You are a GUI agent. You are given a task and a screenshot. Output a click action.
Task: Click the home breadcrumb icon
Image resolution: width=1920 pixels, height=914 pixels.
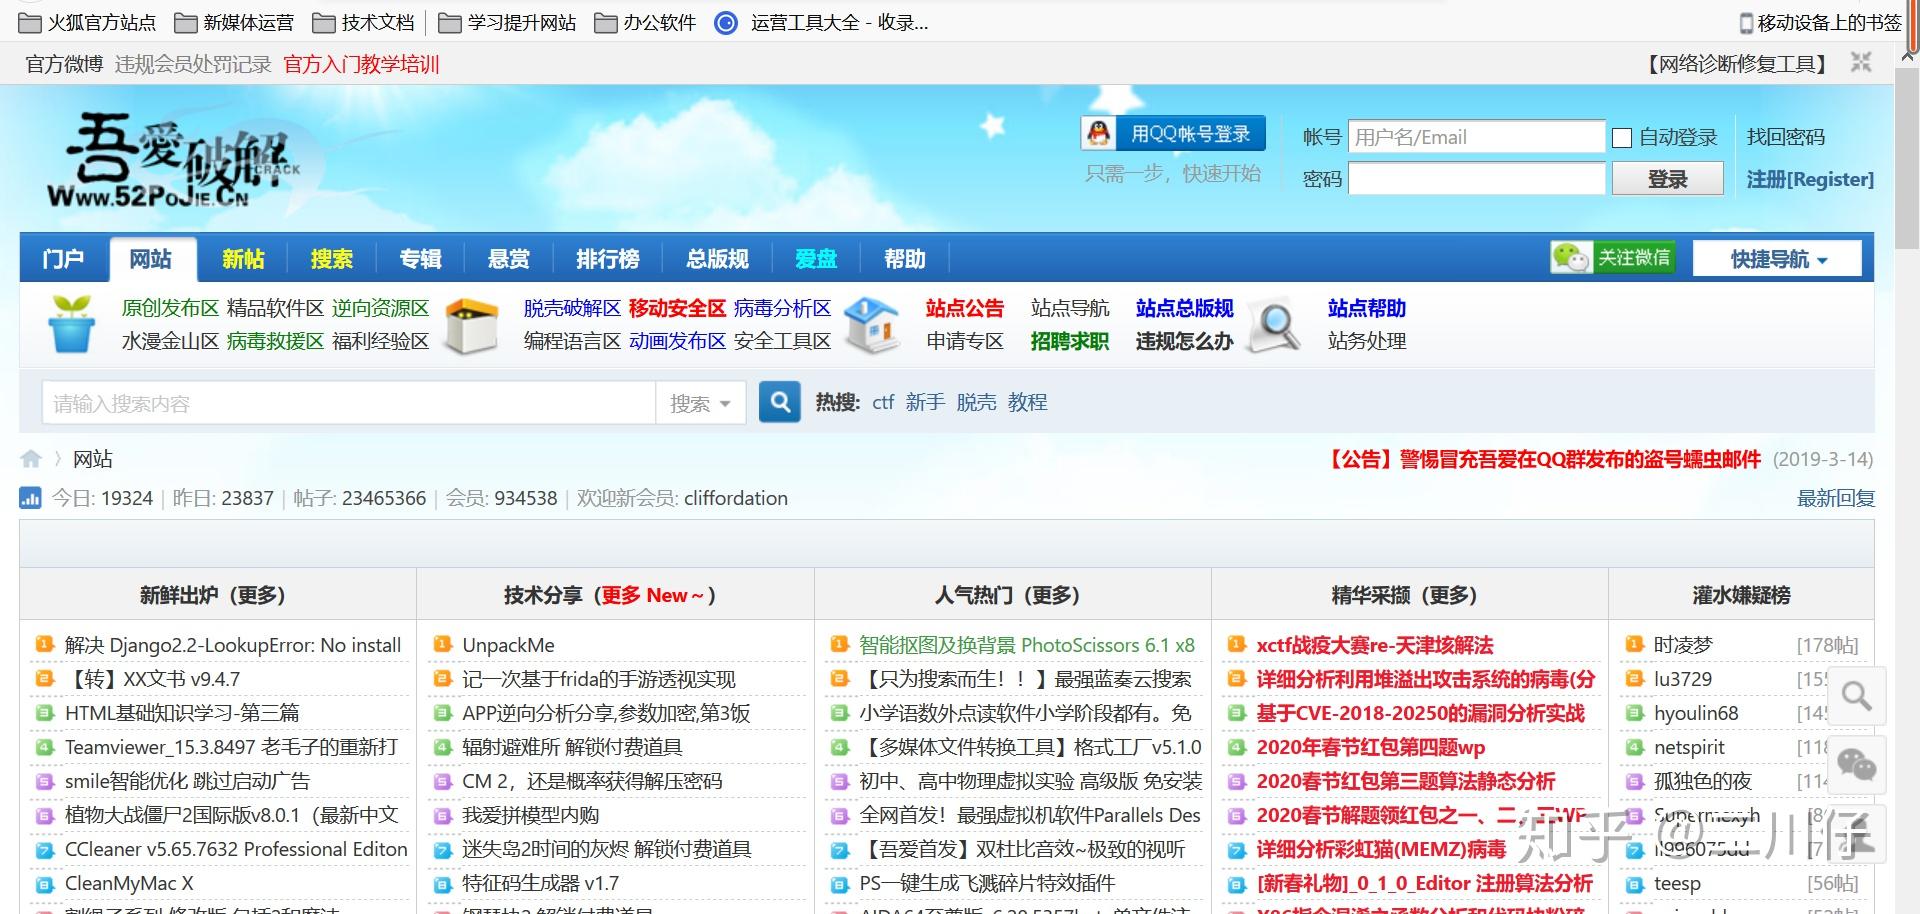click(31, 459)
